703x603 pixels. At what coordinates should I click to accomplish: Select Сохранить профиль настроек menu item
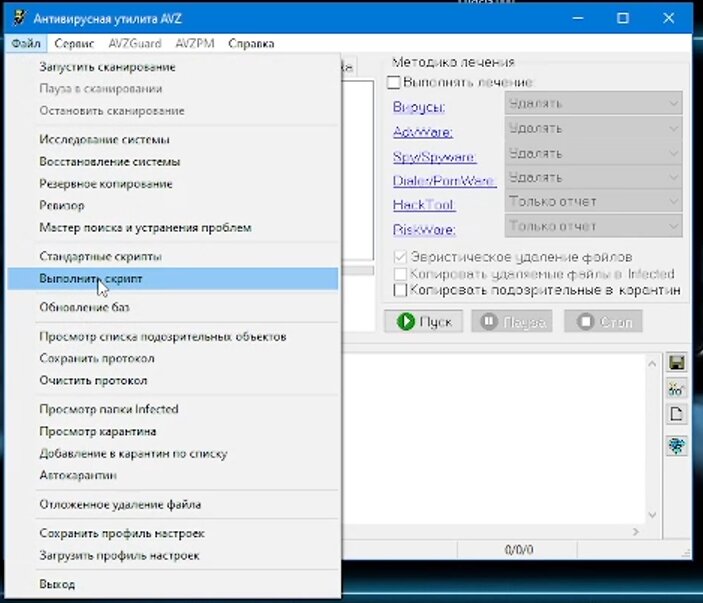(x=173, y=534)
